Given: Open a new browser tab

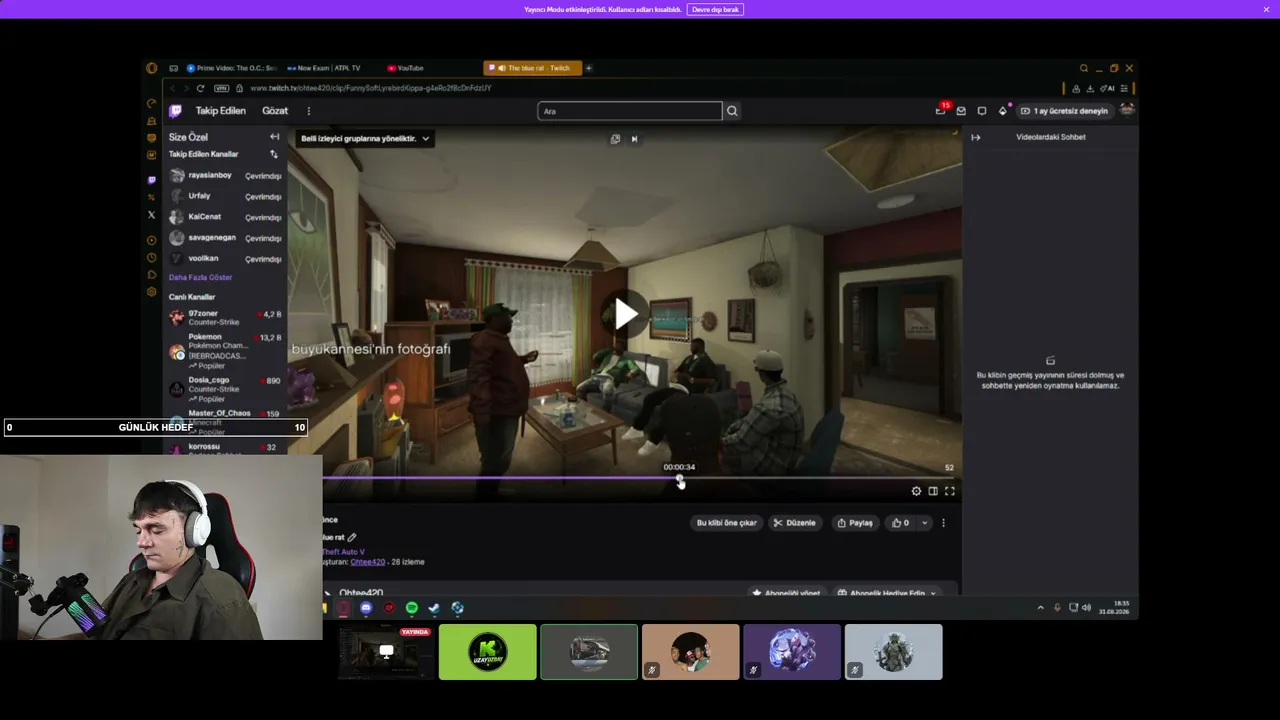Looking at the screenshot, I should [x=589, y=68].
